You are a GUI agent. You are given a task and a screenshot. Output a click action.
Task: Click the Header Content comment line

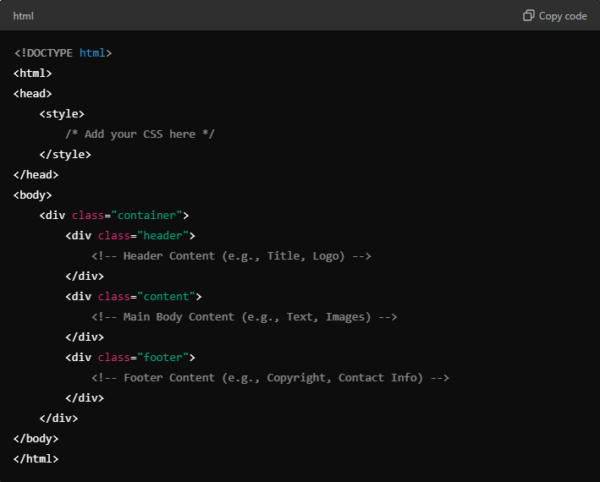point(231,256)
